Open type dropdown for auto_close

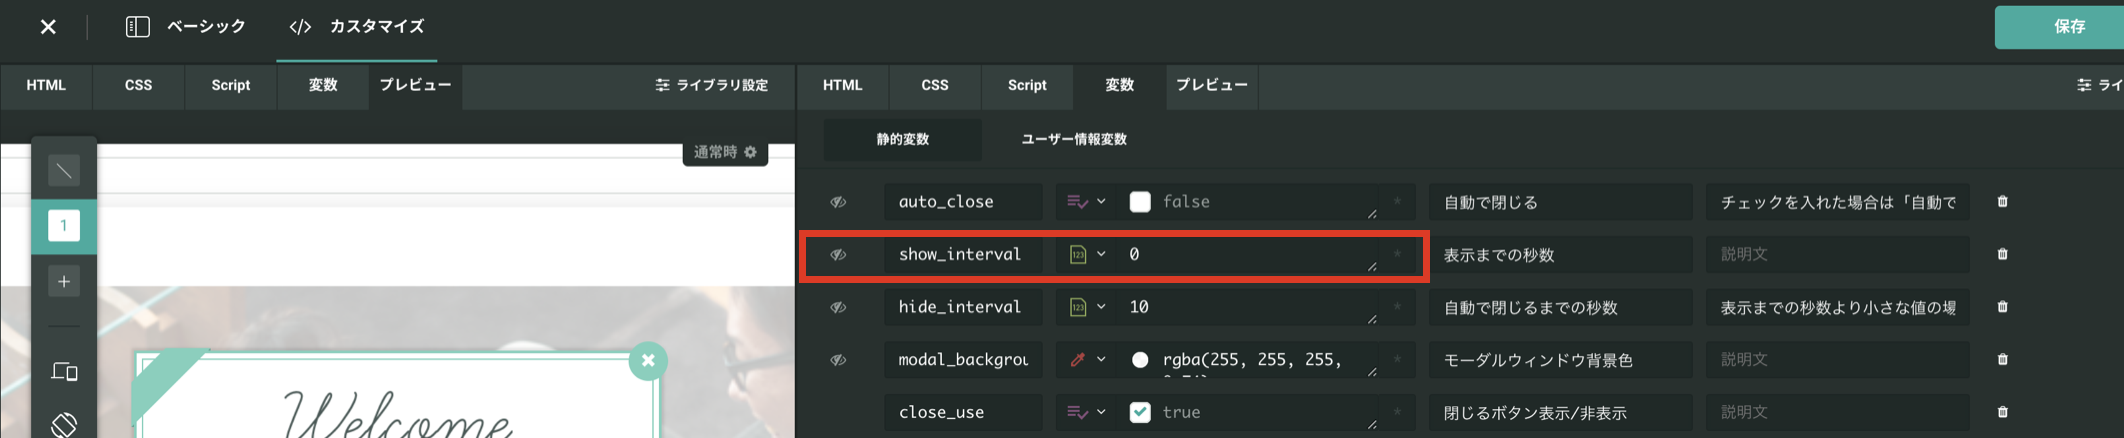(x=1086, y=202)
